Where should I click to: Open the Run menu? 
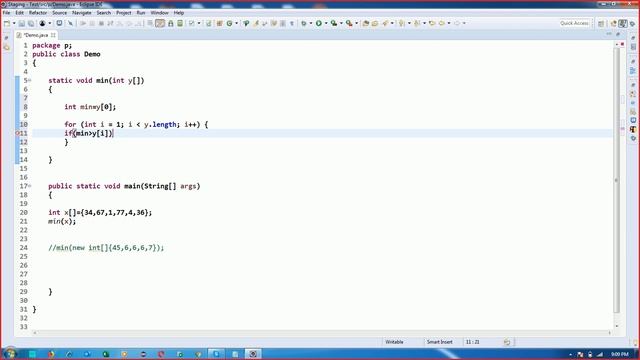click(x=141, y=13)
